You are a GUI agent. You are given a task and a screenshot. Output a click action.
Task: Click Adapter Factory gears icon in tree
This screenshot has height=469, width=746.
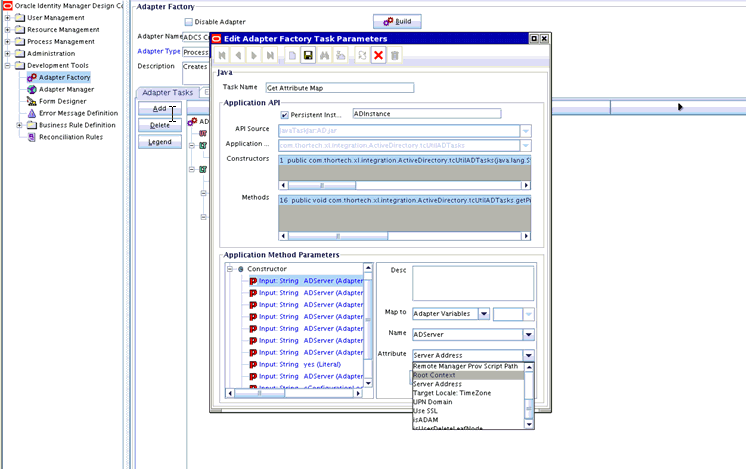click(x=32, y=77)
